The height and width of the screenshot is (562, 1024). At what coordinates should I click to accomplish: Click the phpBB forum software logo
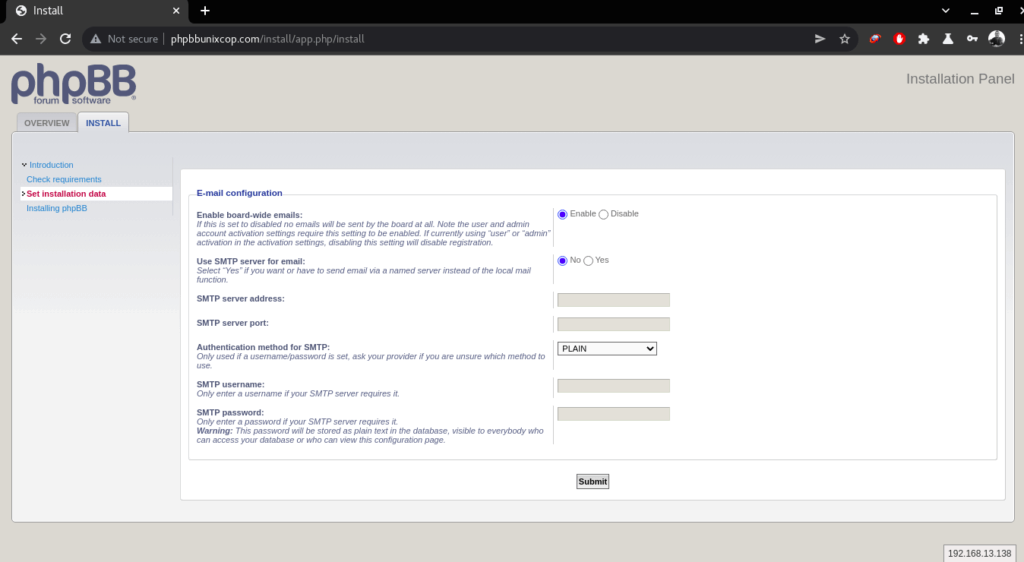pos(74,84)
